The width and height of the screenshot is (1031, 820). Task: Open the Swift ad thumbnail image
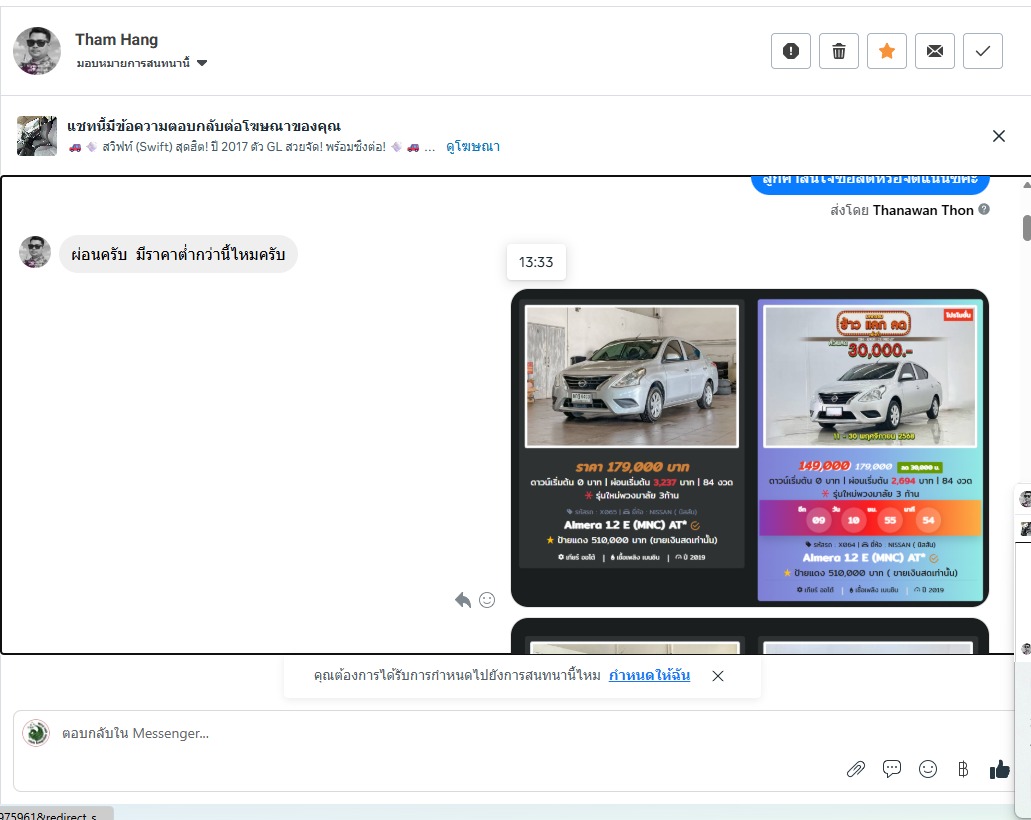click(37, 136)
